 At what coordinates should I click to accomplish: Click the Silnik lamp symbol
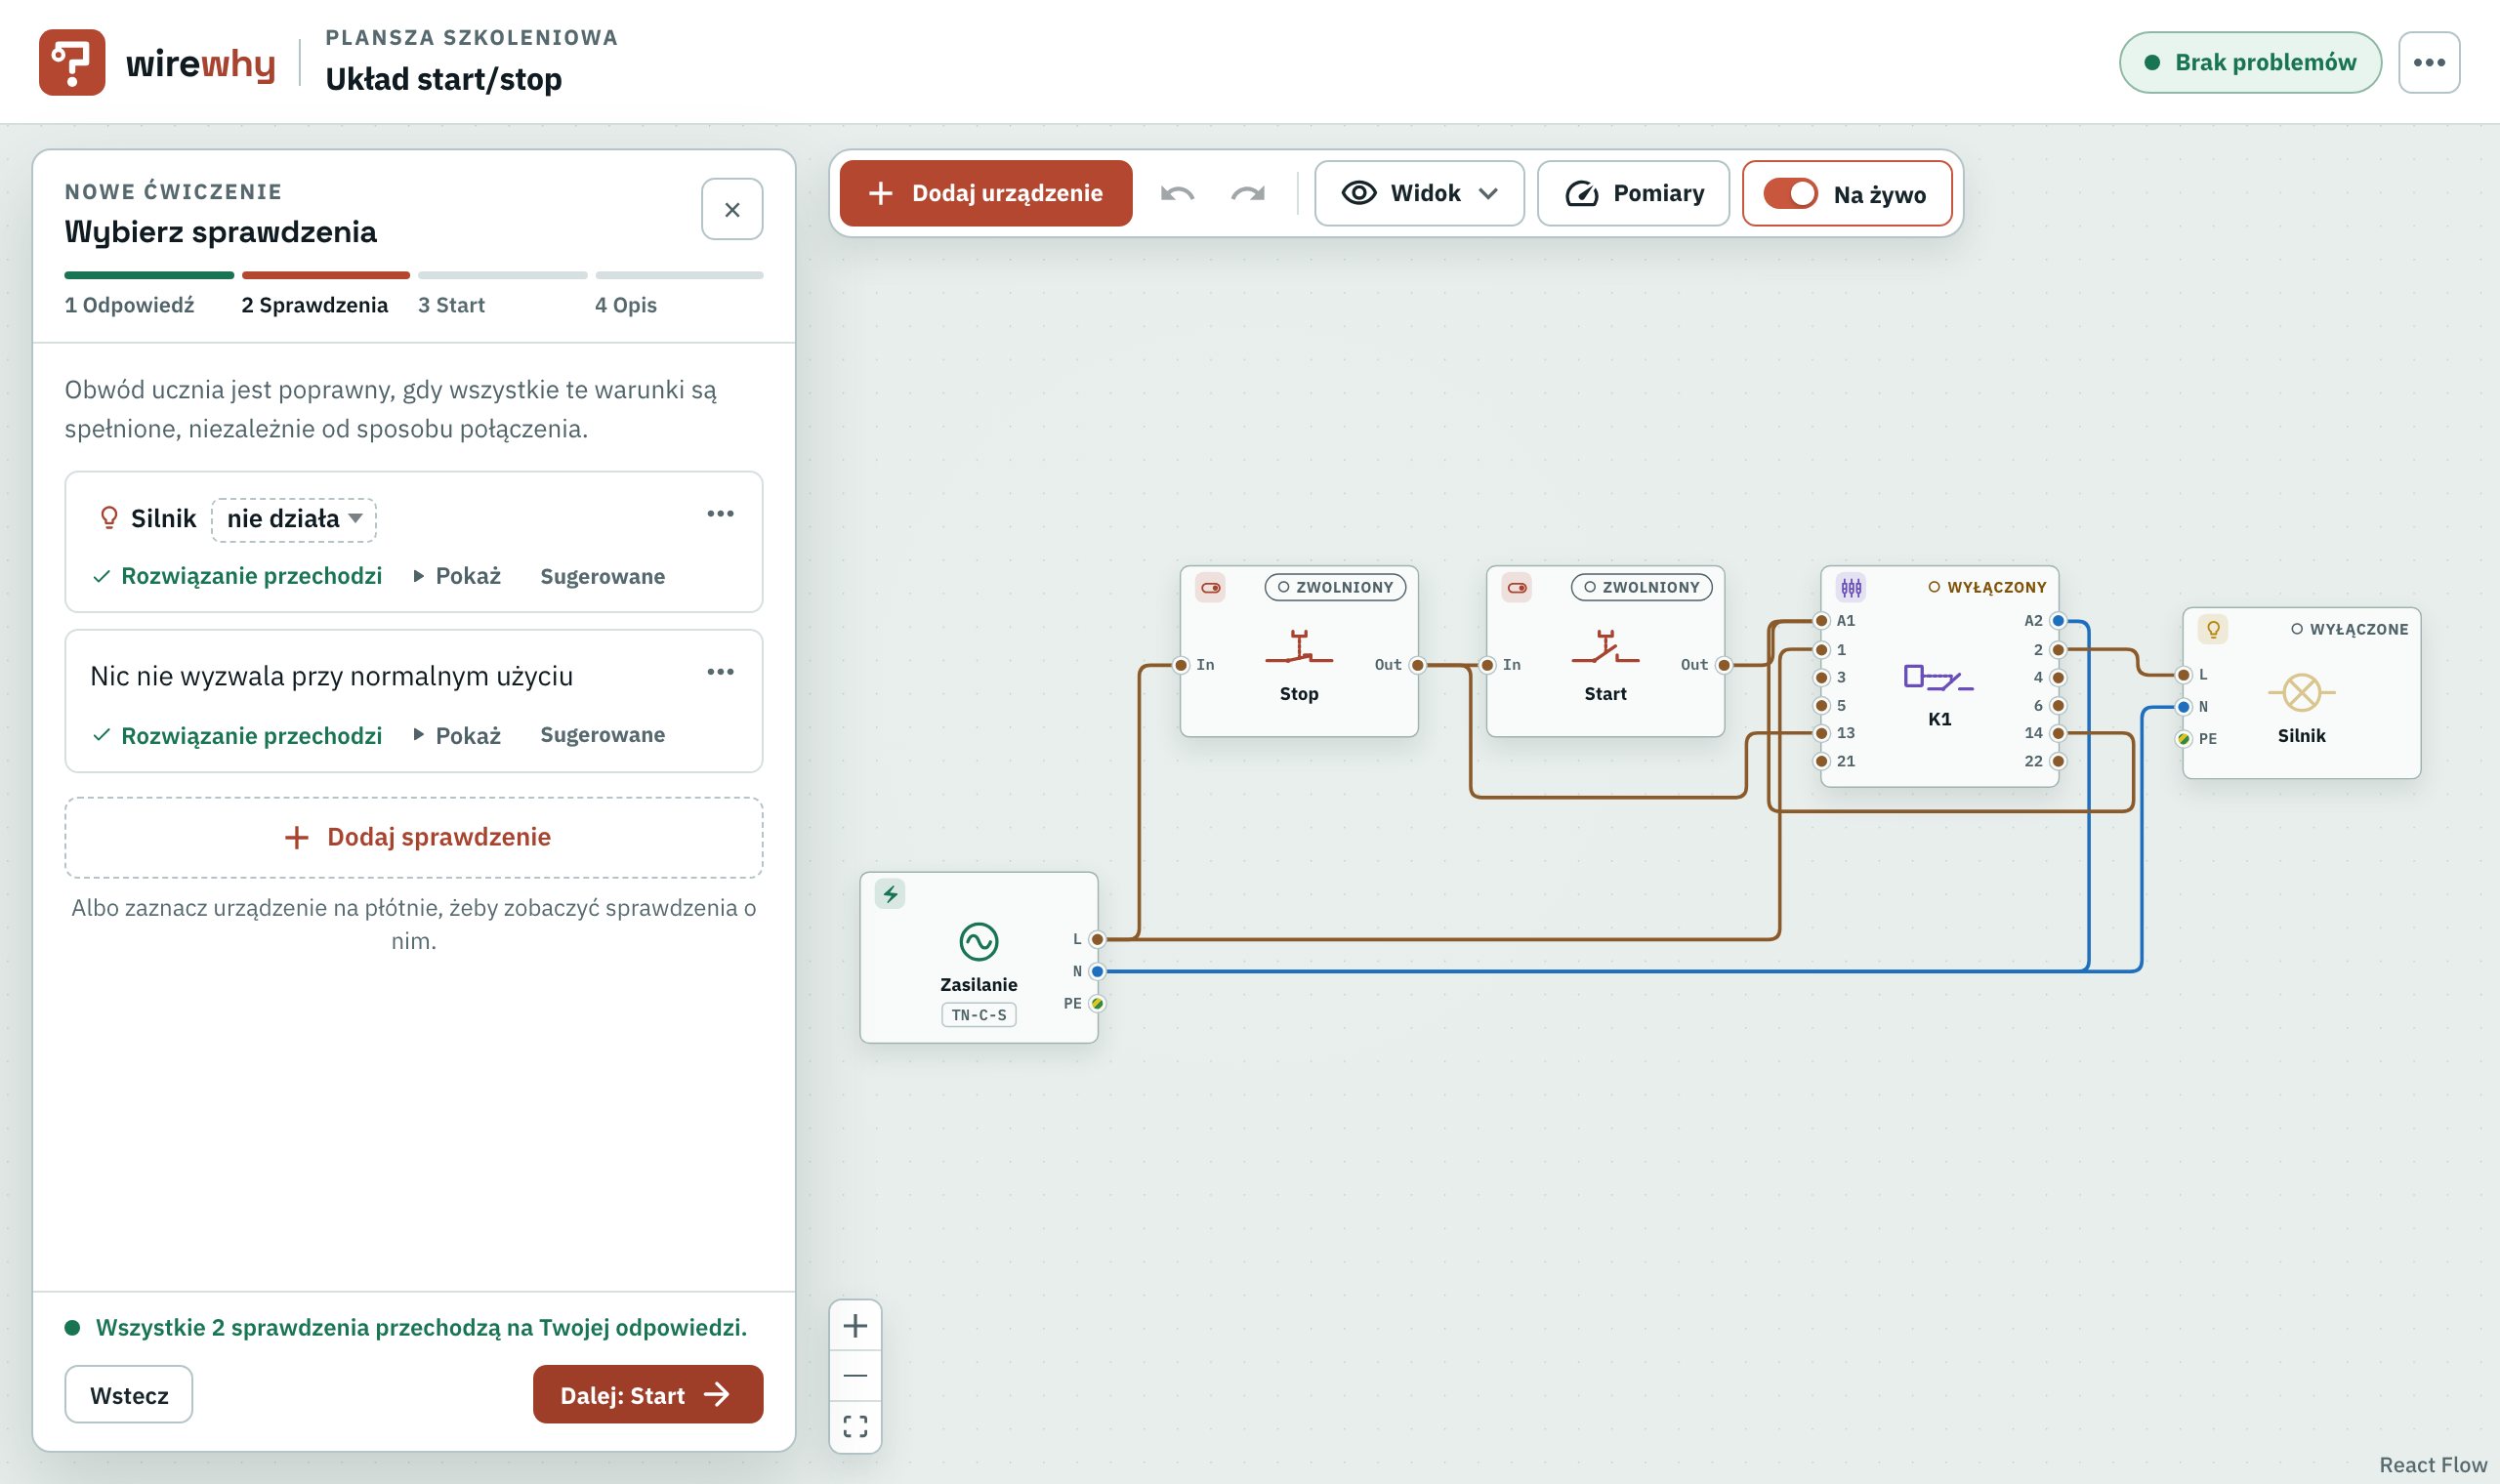pyautogui.click(x=2301, y=692)
